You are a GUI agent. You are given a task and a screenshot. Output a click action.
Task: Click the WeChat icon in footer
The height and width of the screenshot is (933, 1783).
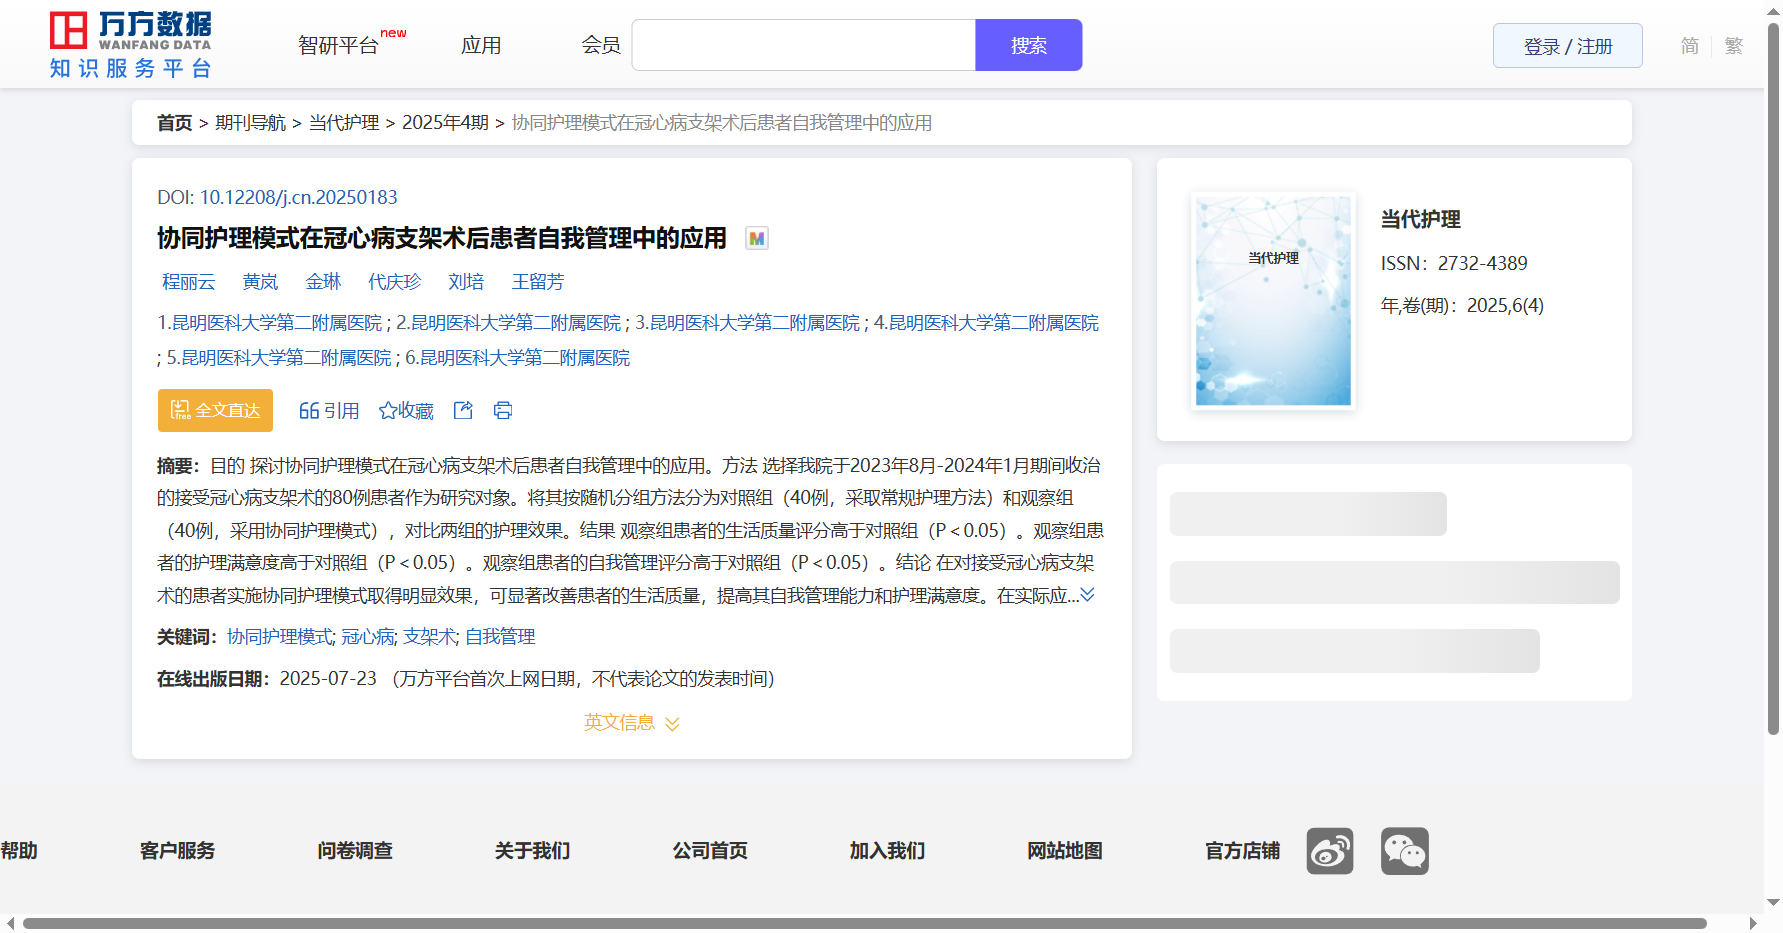tap(1404, 851)
